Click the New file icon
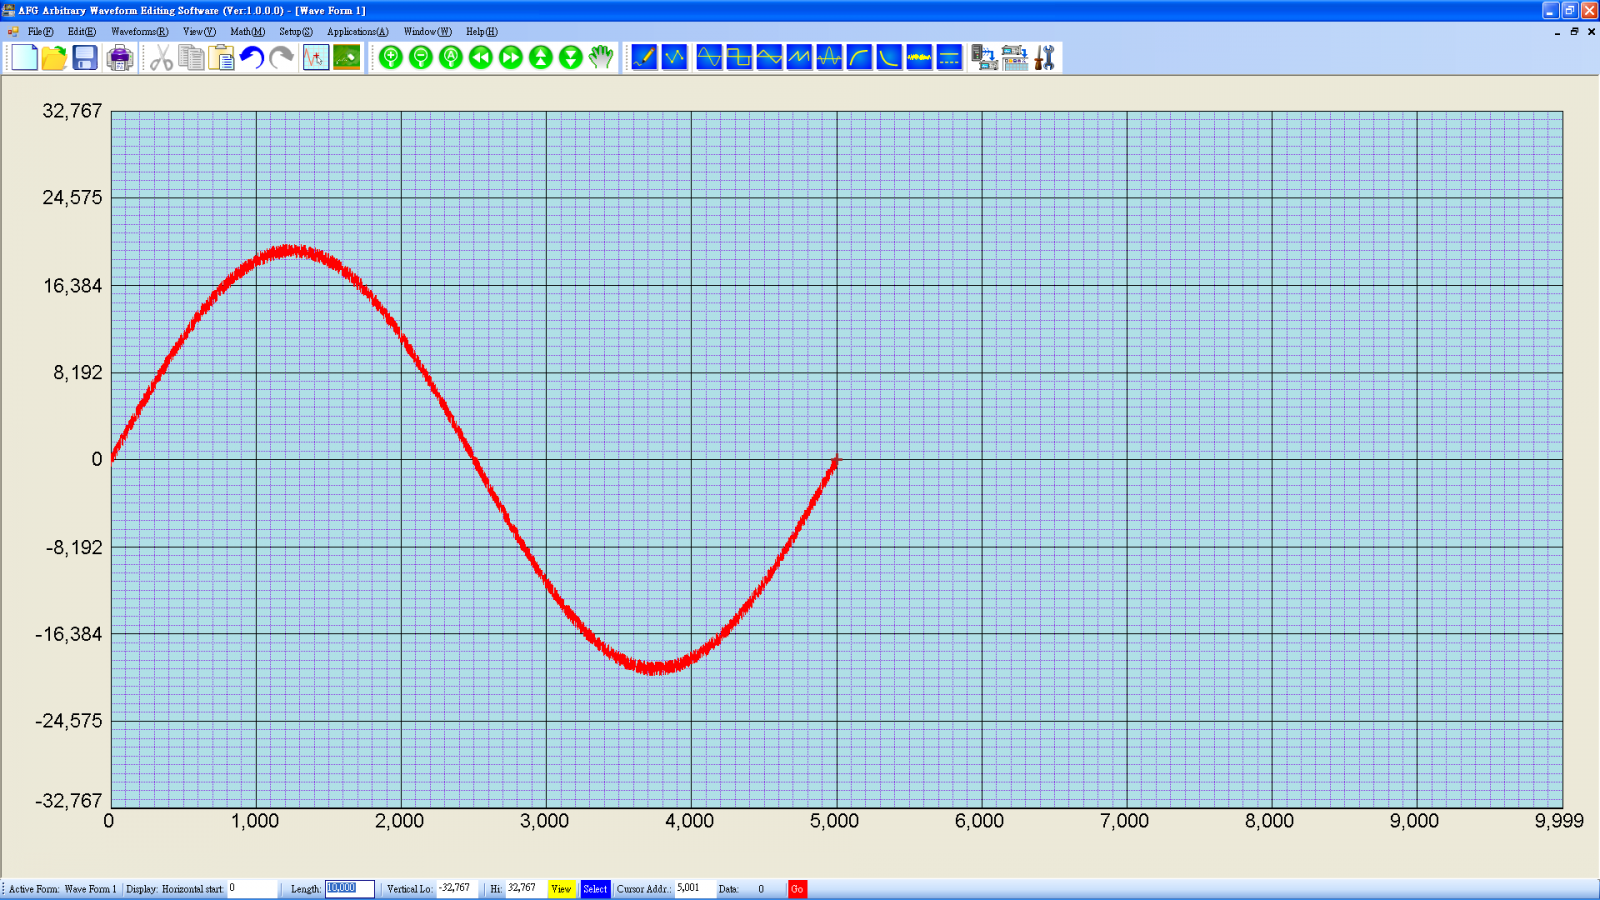The height and width of the screenshot is (900, 1600). coord(24,58)
